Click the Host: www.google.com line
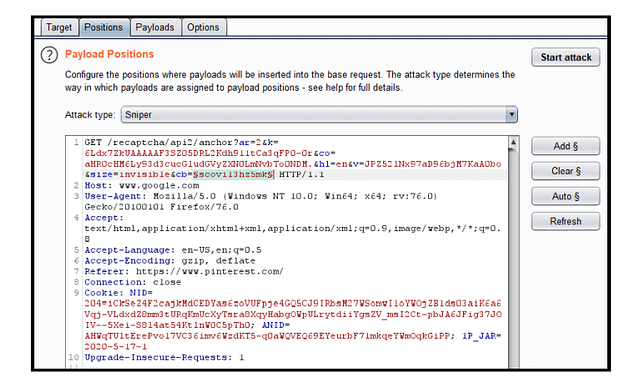Image resolution: width=640 pixels, height=392 pixels. coord(142,185)
